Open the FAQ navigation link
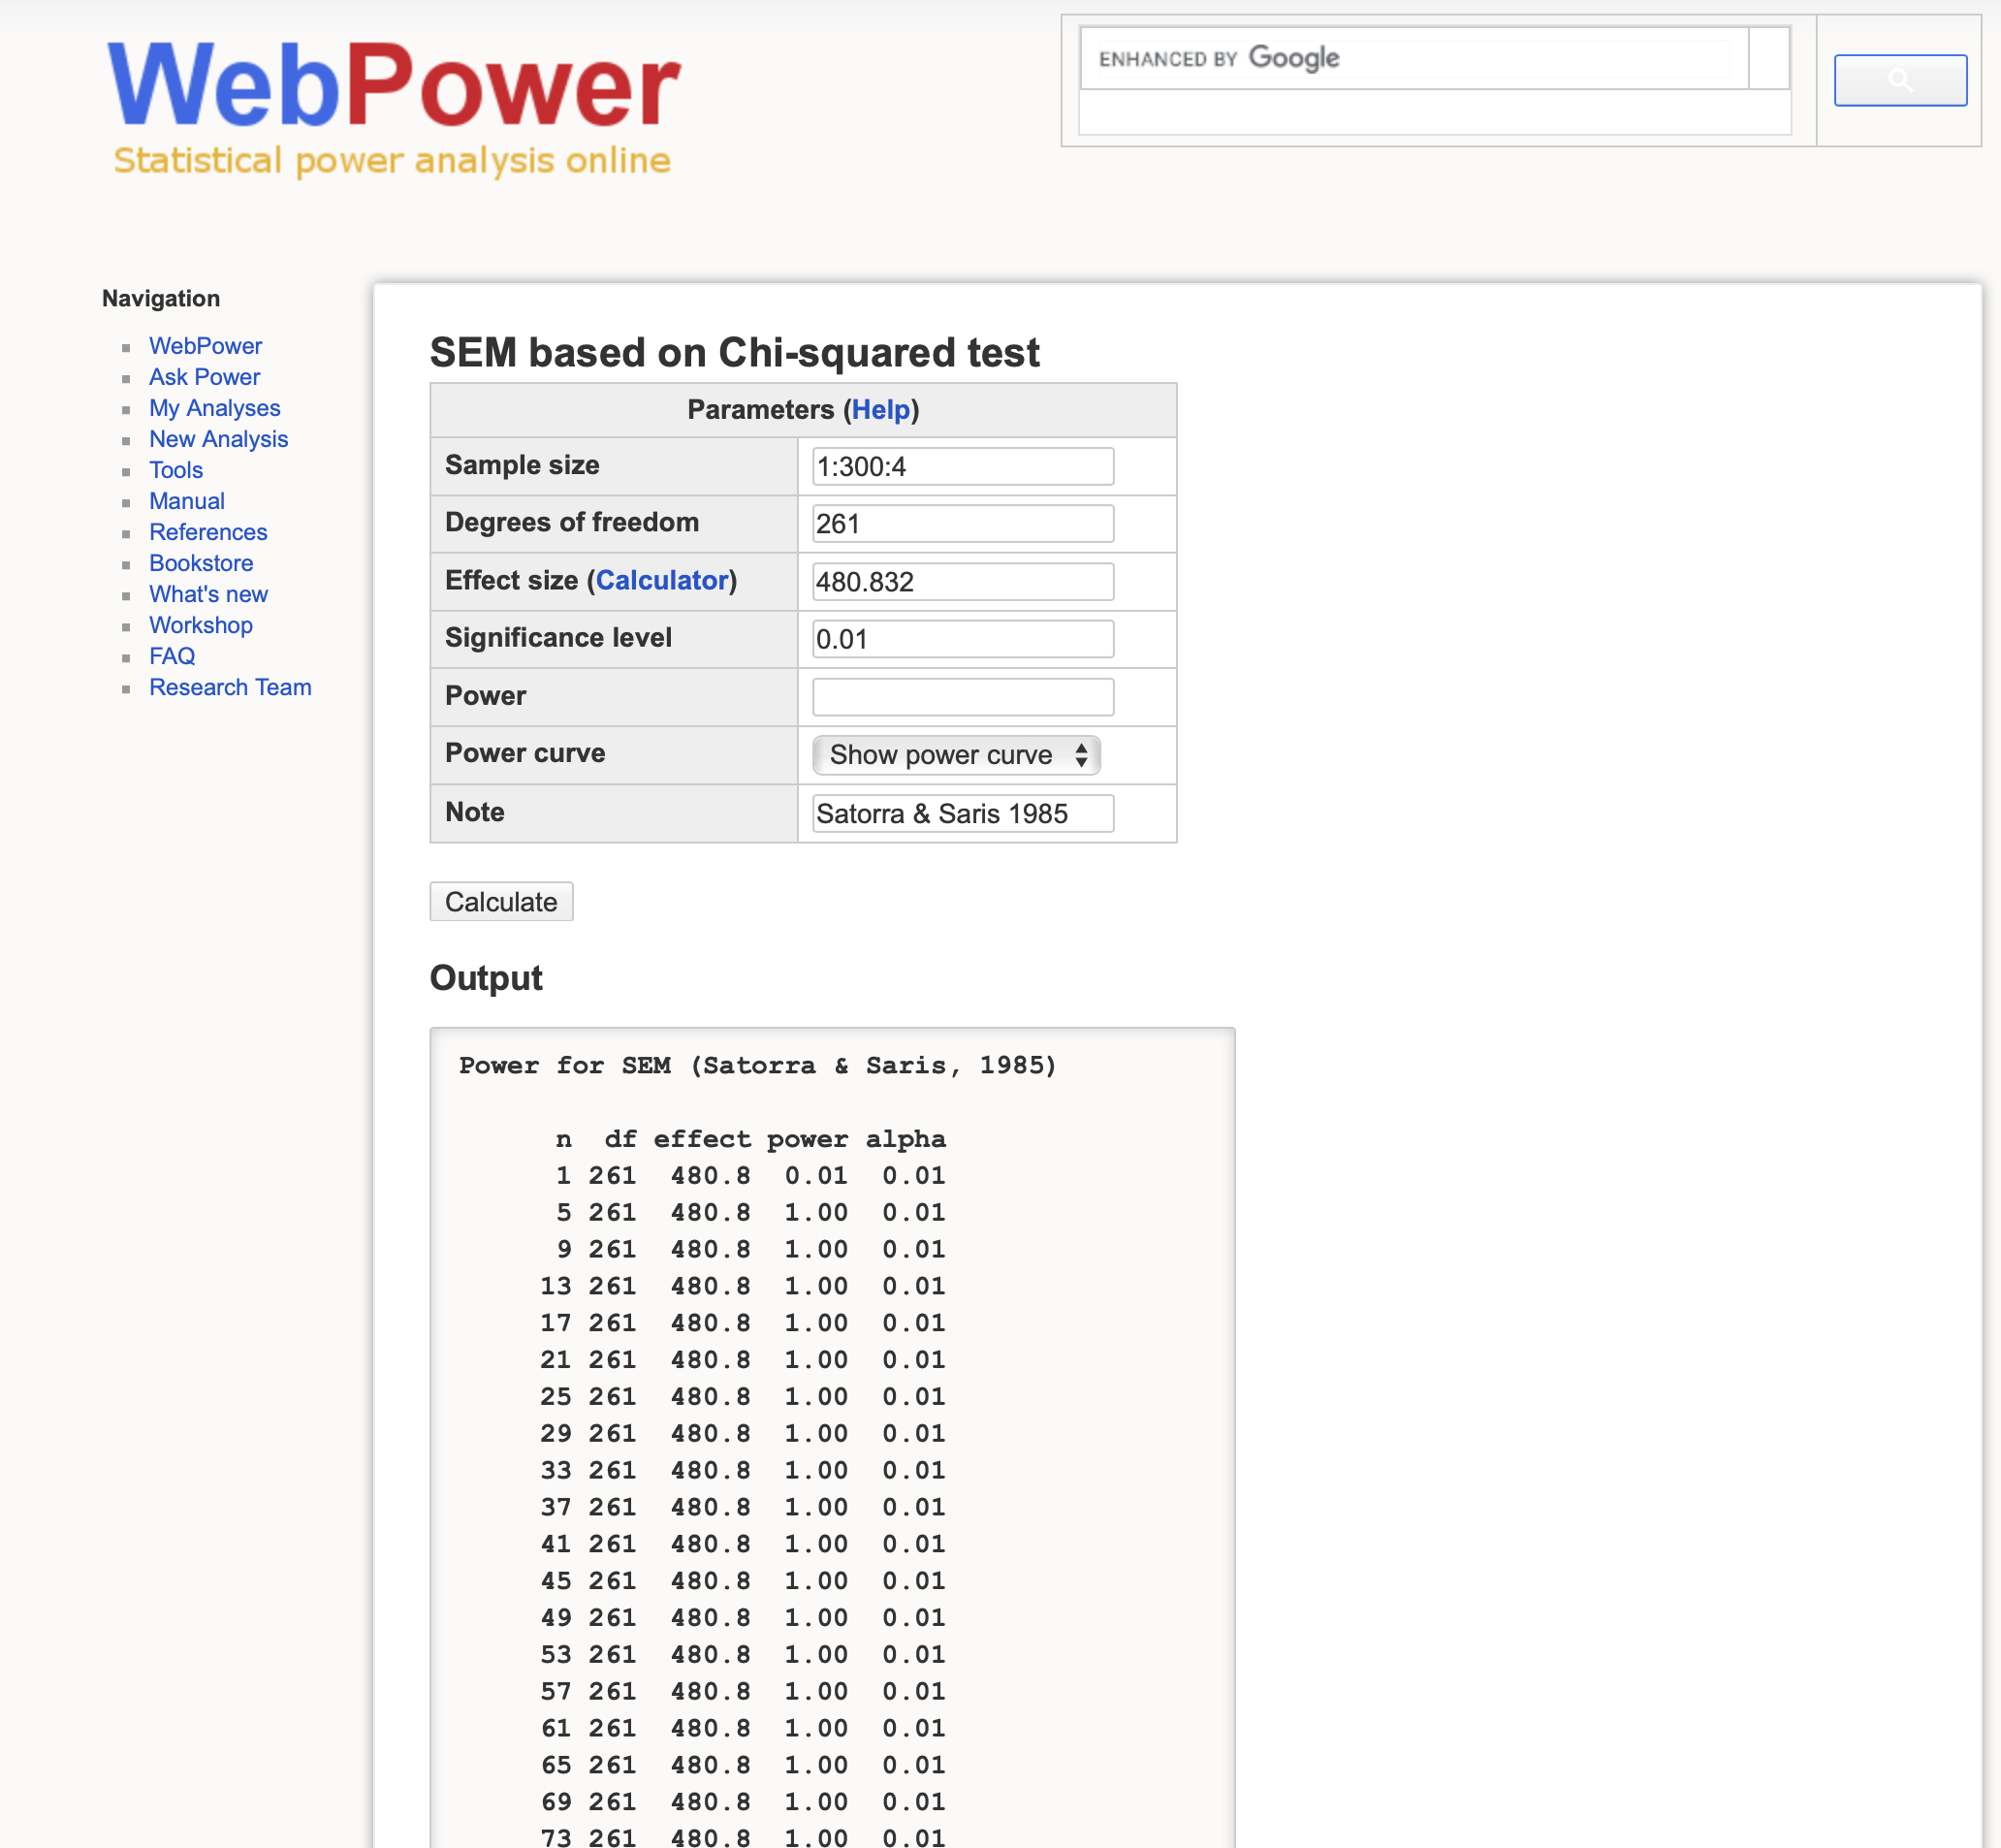 point(172,656)
